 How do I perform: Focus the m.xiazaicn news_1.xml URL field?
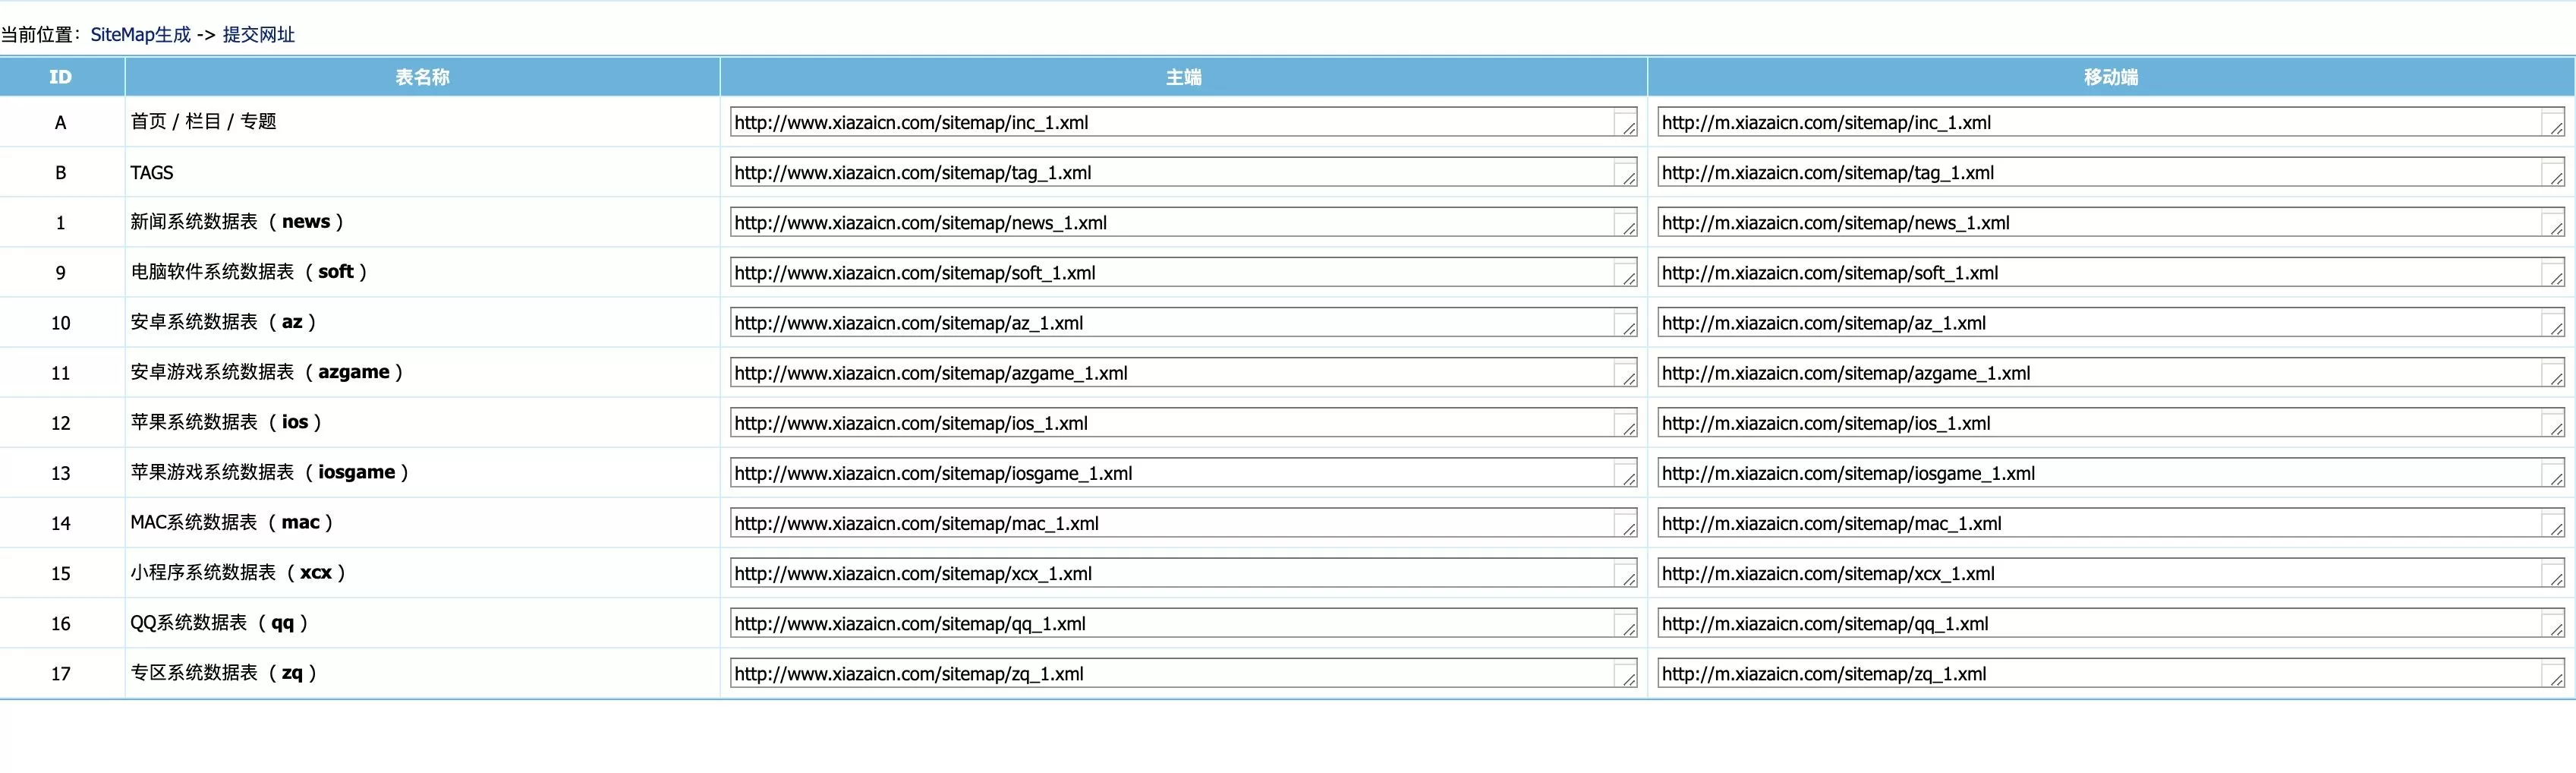tap(2111, 222)
